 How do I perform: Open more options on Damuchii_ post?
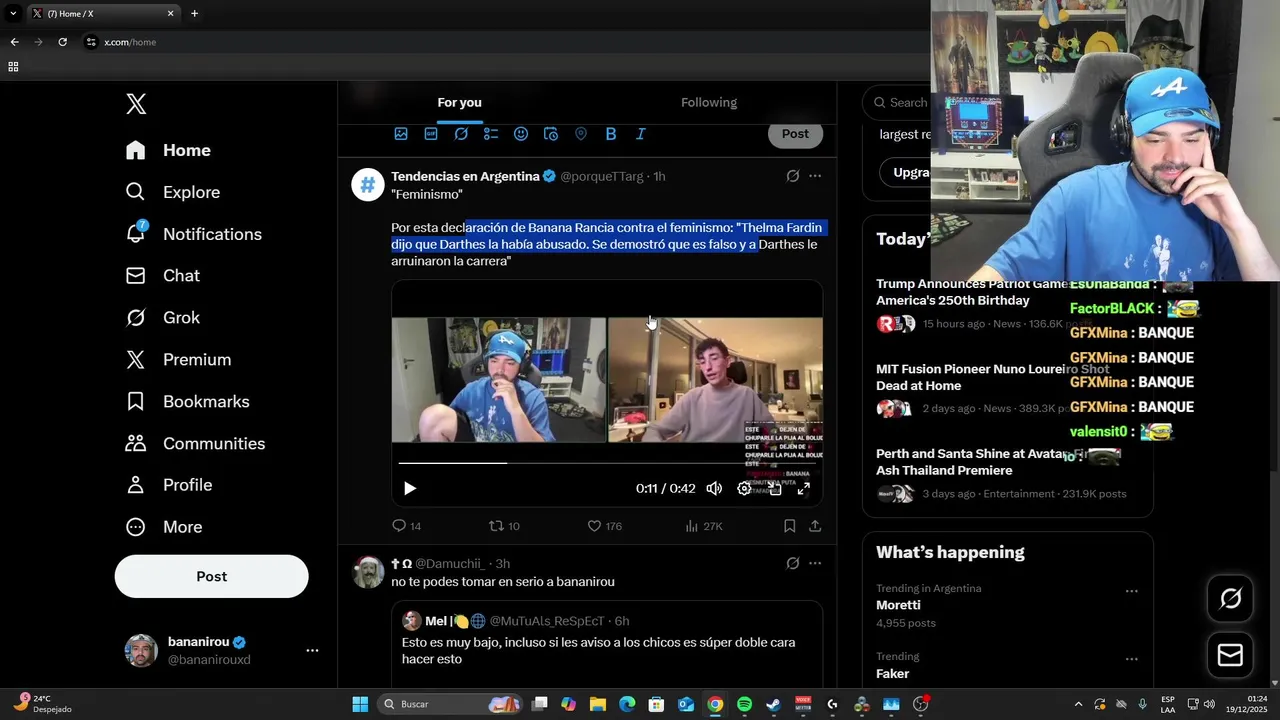click(815, 564)
